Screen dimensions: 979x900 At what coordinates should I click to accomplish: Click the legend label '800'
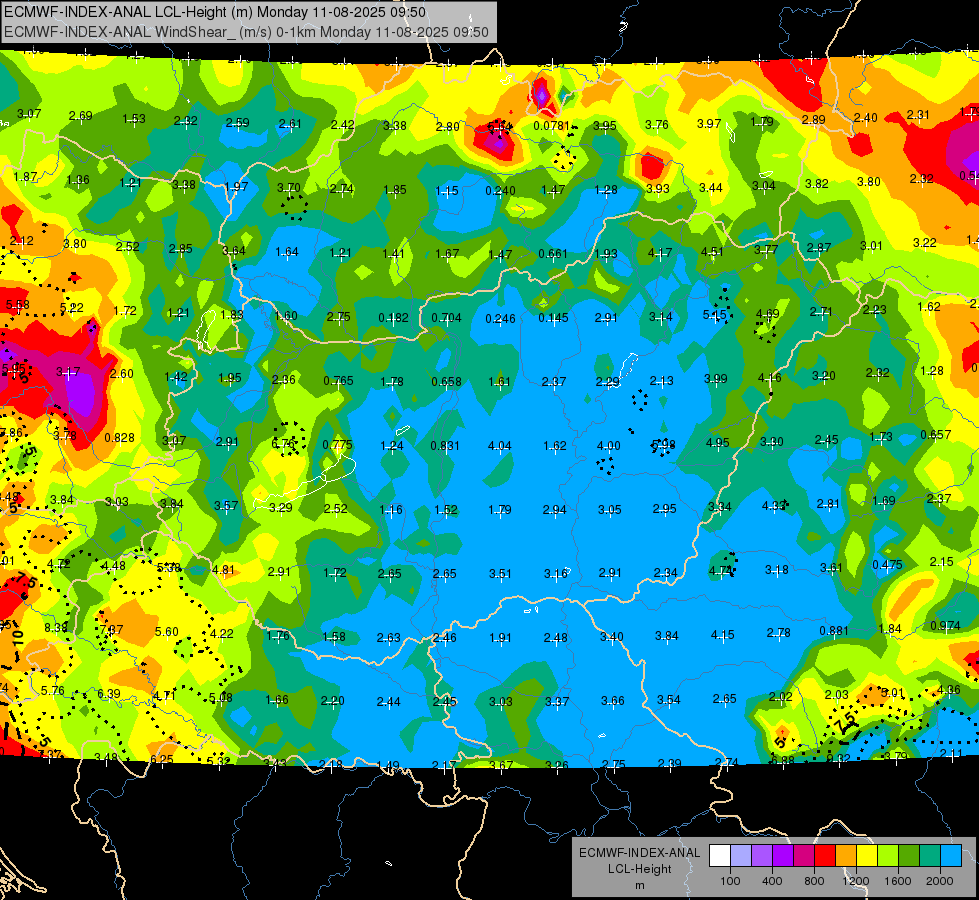(x=814, y=881)
